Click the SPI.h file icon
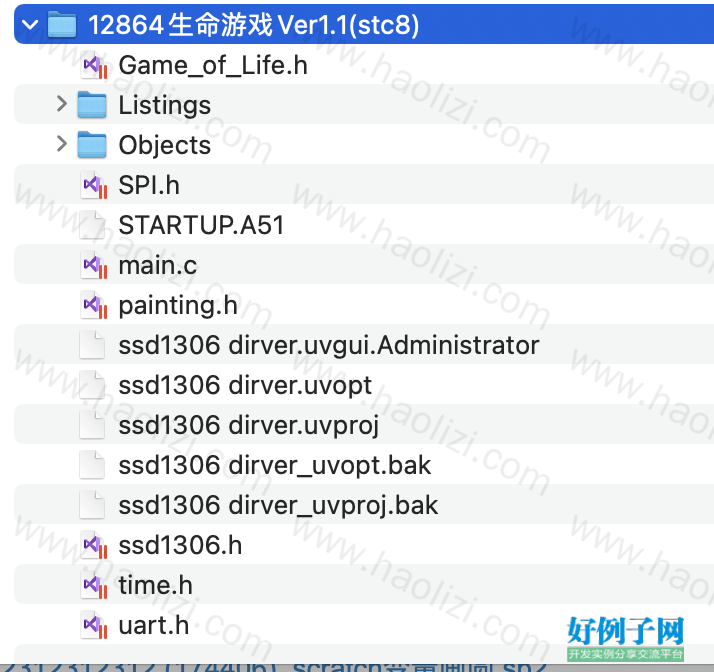Screen dimensions: 714x672 click(94, 185)
